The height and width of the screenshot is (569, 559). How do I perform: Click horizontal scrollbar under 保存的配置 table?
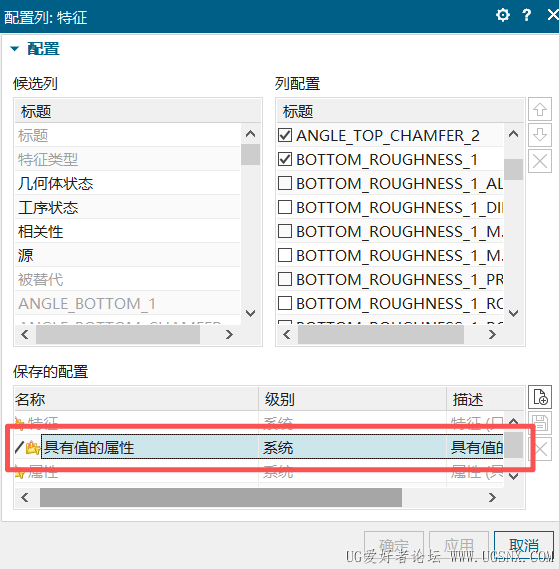221,498
